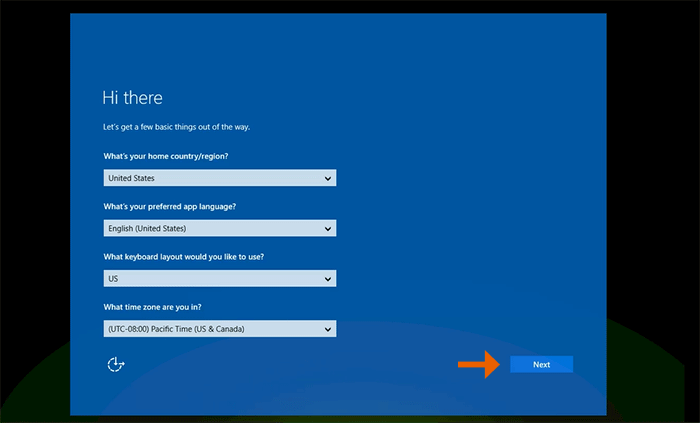The image size is (700, 423).
Task: Click 'What time zone are you in?' label
Action: [152, 307]
